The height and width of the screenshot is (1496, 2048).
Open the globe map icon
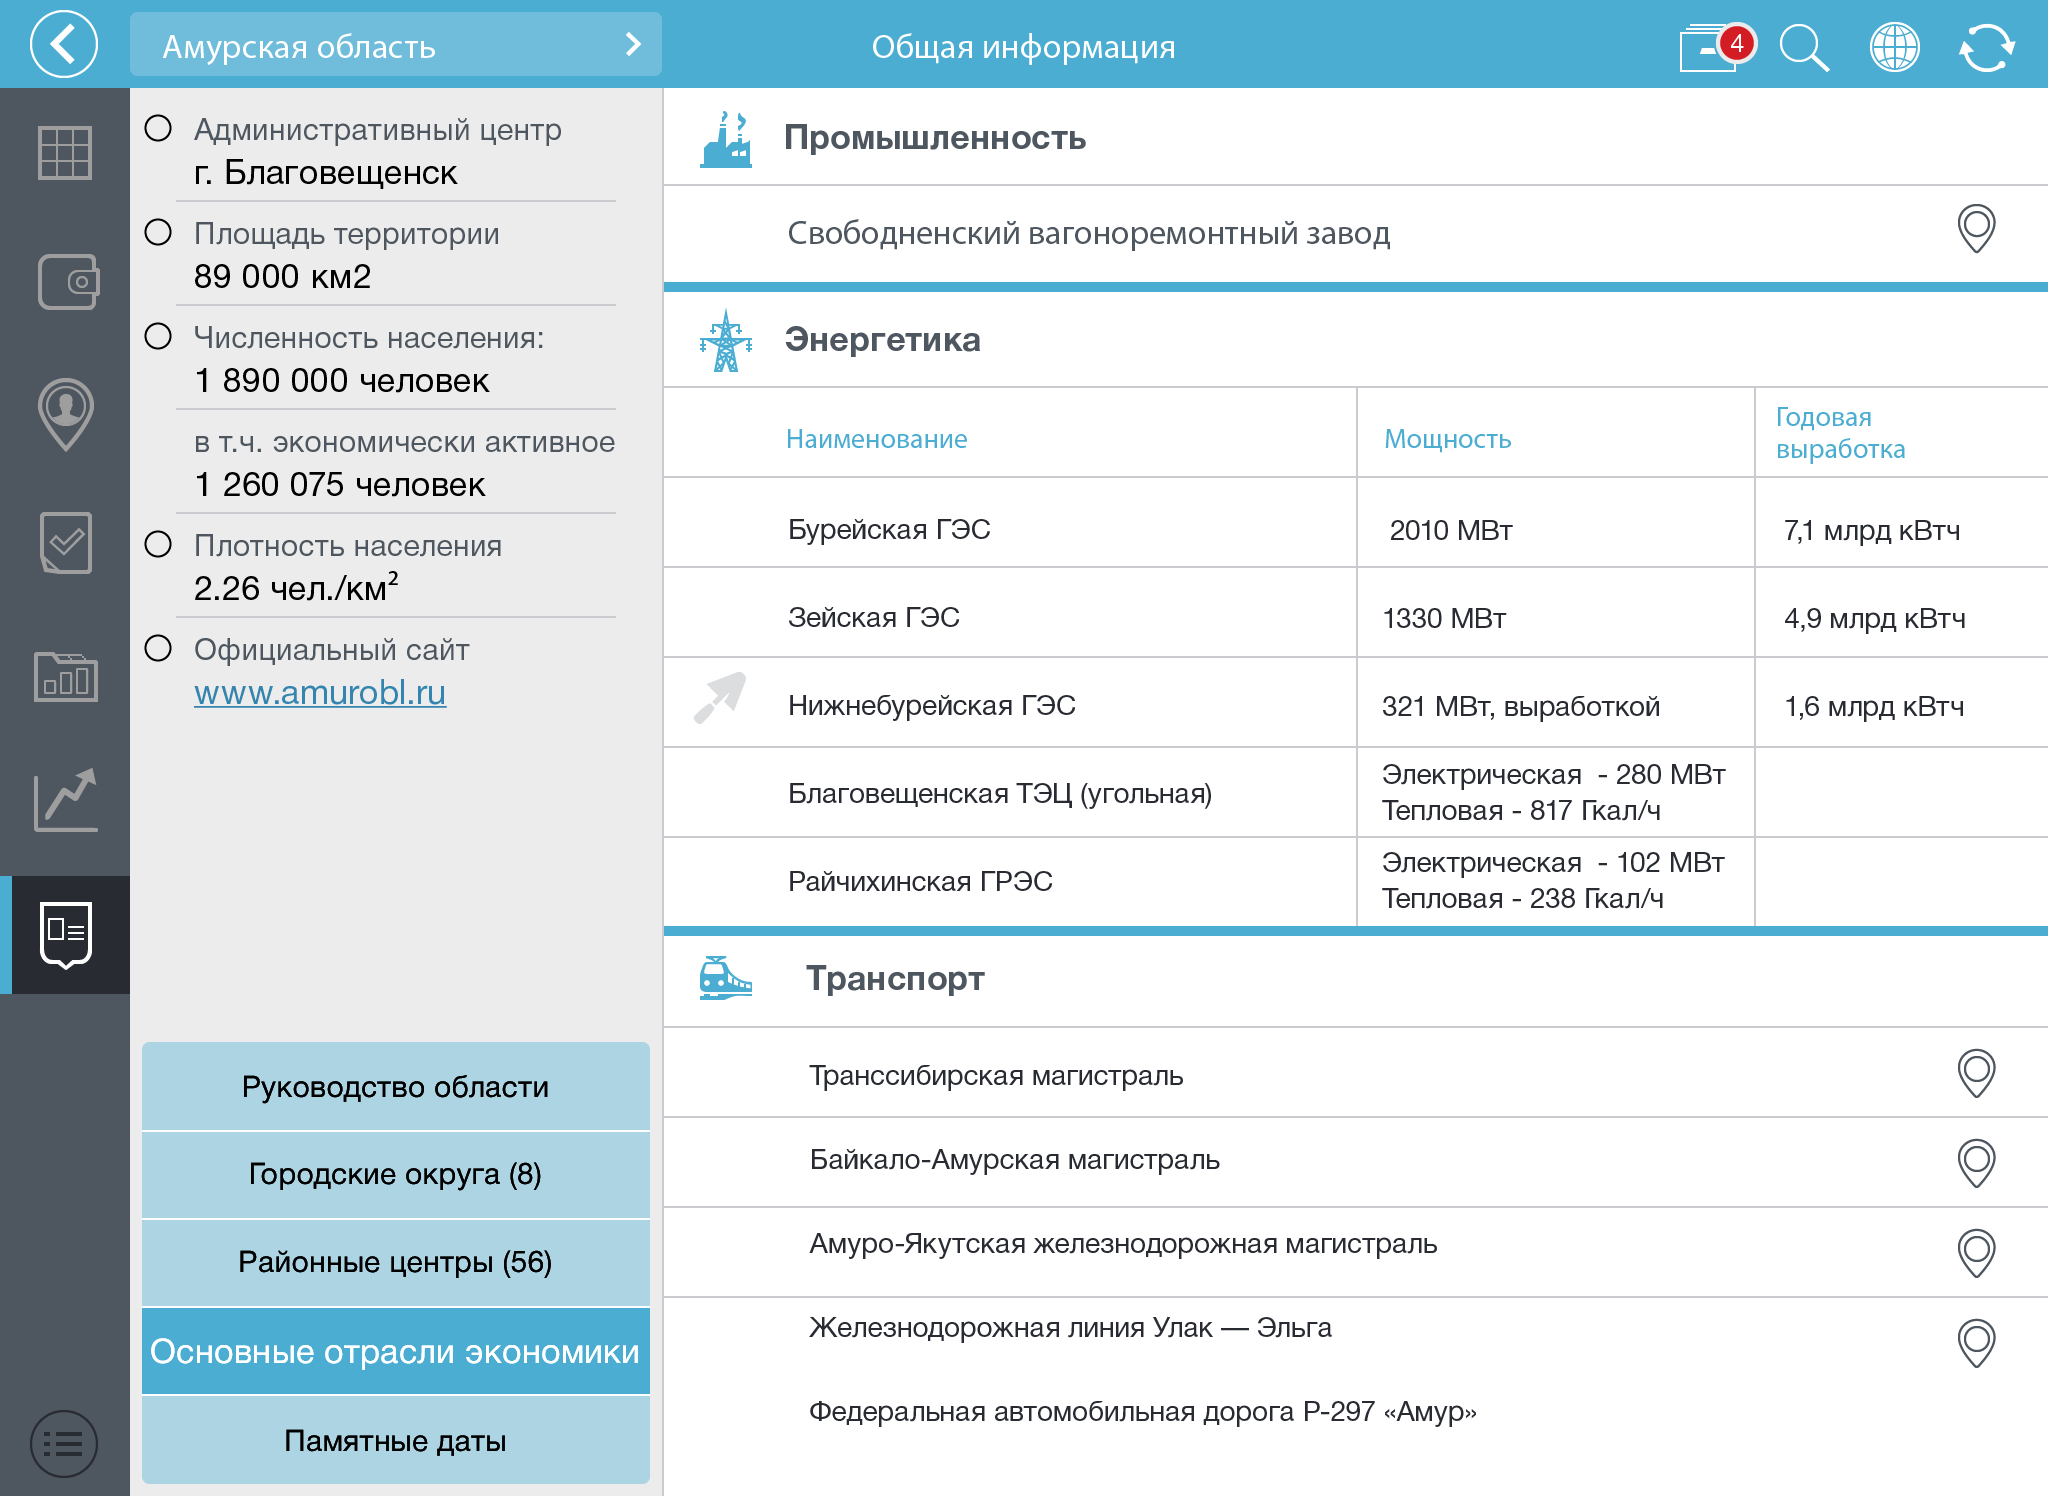pyautogui.click(x=1894, y=47)
